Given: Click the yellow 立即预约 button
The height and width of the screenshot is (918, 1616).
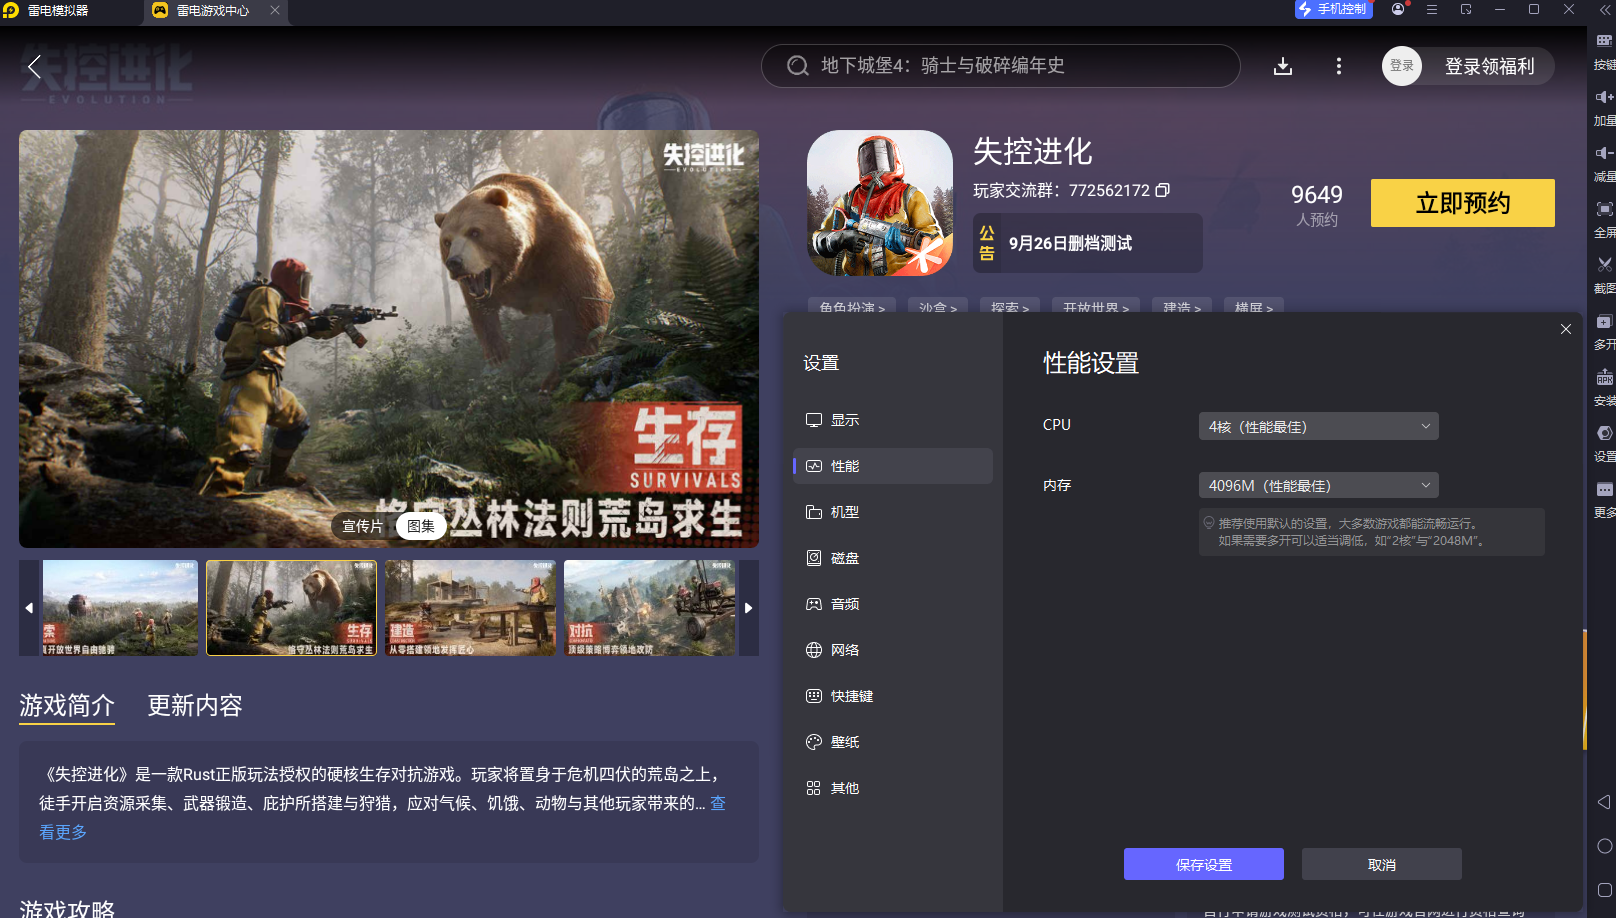Looking at the screenshot, I should pyautogui.click(x=1463, y=203).
